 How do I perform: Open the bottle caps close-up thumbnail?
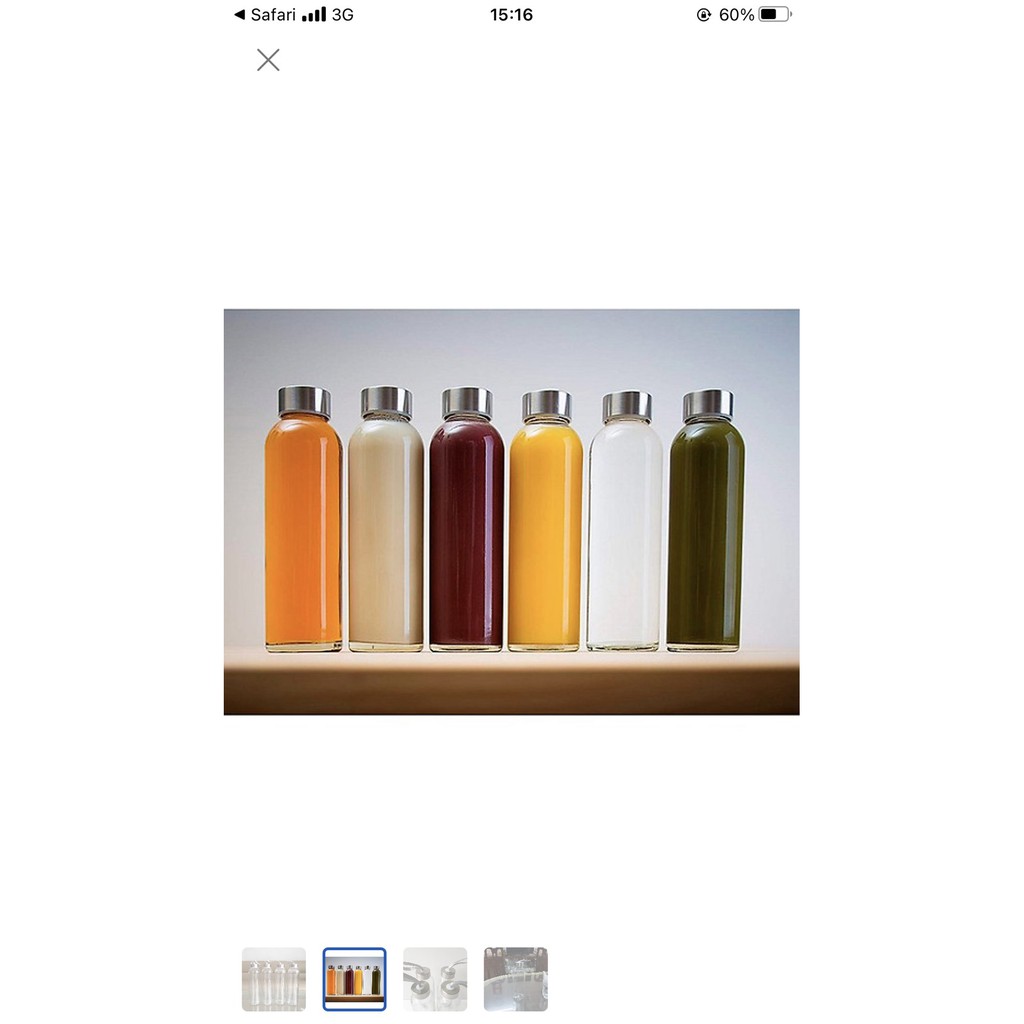point(435,979)
